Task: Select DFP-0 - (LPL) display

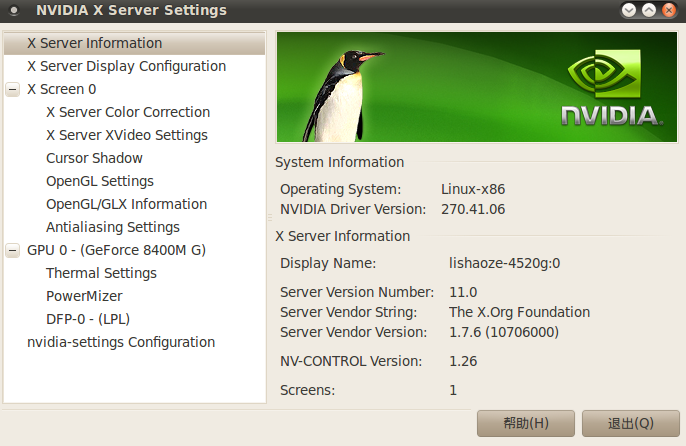Action: coord(88,319)
